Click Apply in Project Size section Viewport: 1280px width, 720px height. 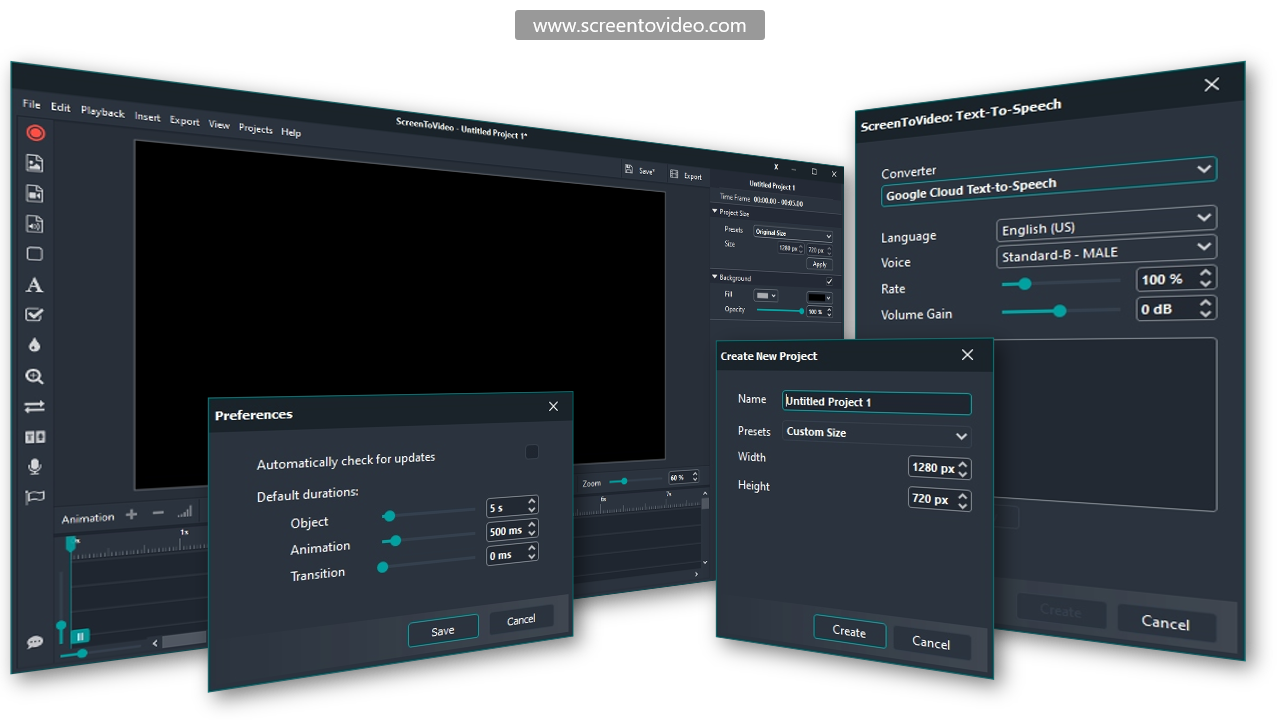pyautogui.click(x=820, y=264)
